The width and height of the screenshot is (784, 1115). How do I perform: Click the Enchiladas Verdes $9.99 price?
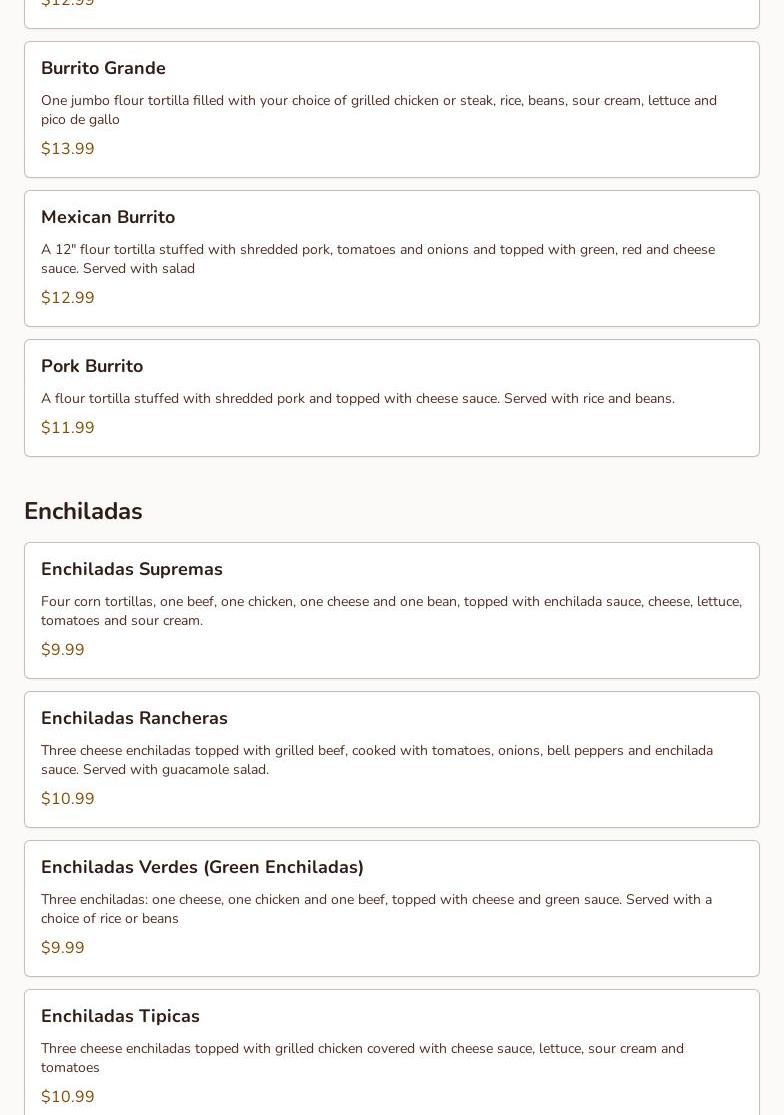tap(63, 948)
